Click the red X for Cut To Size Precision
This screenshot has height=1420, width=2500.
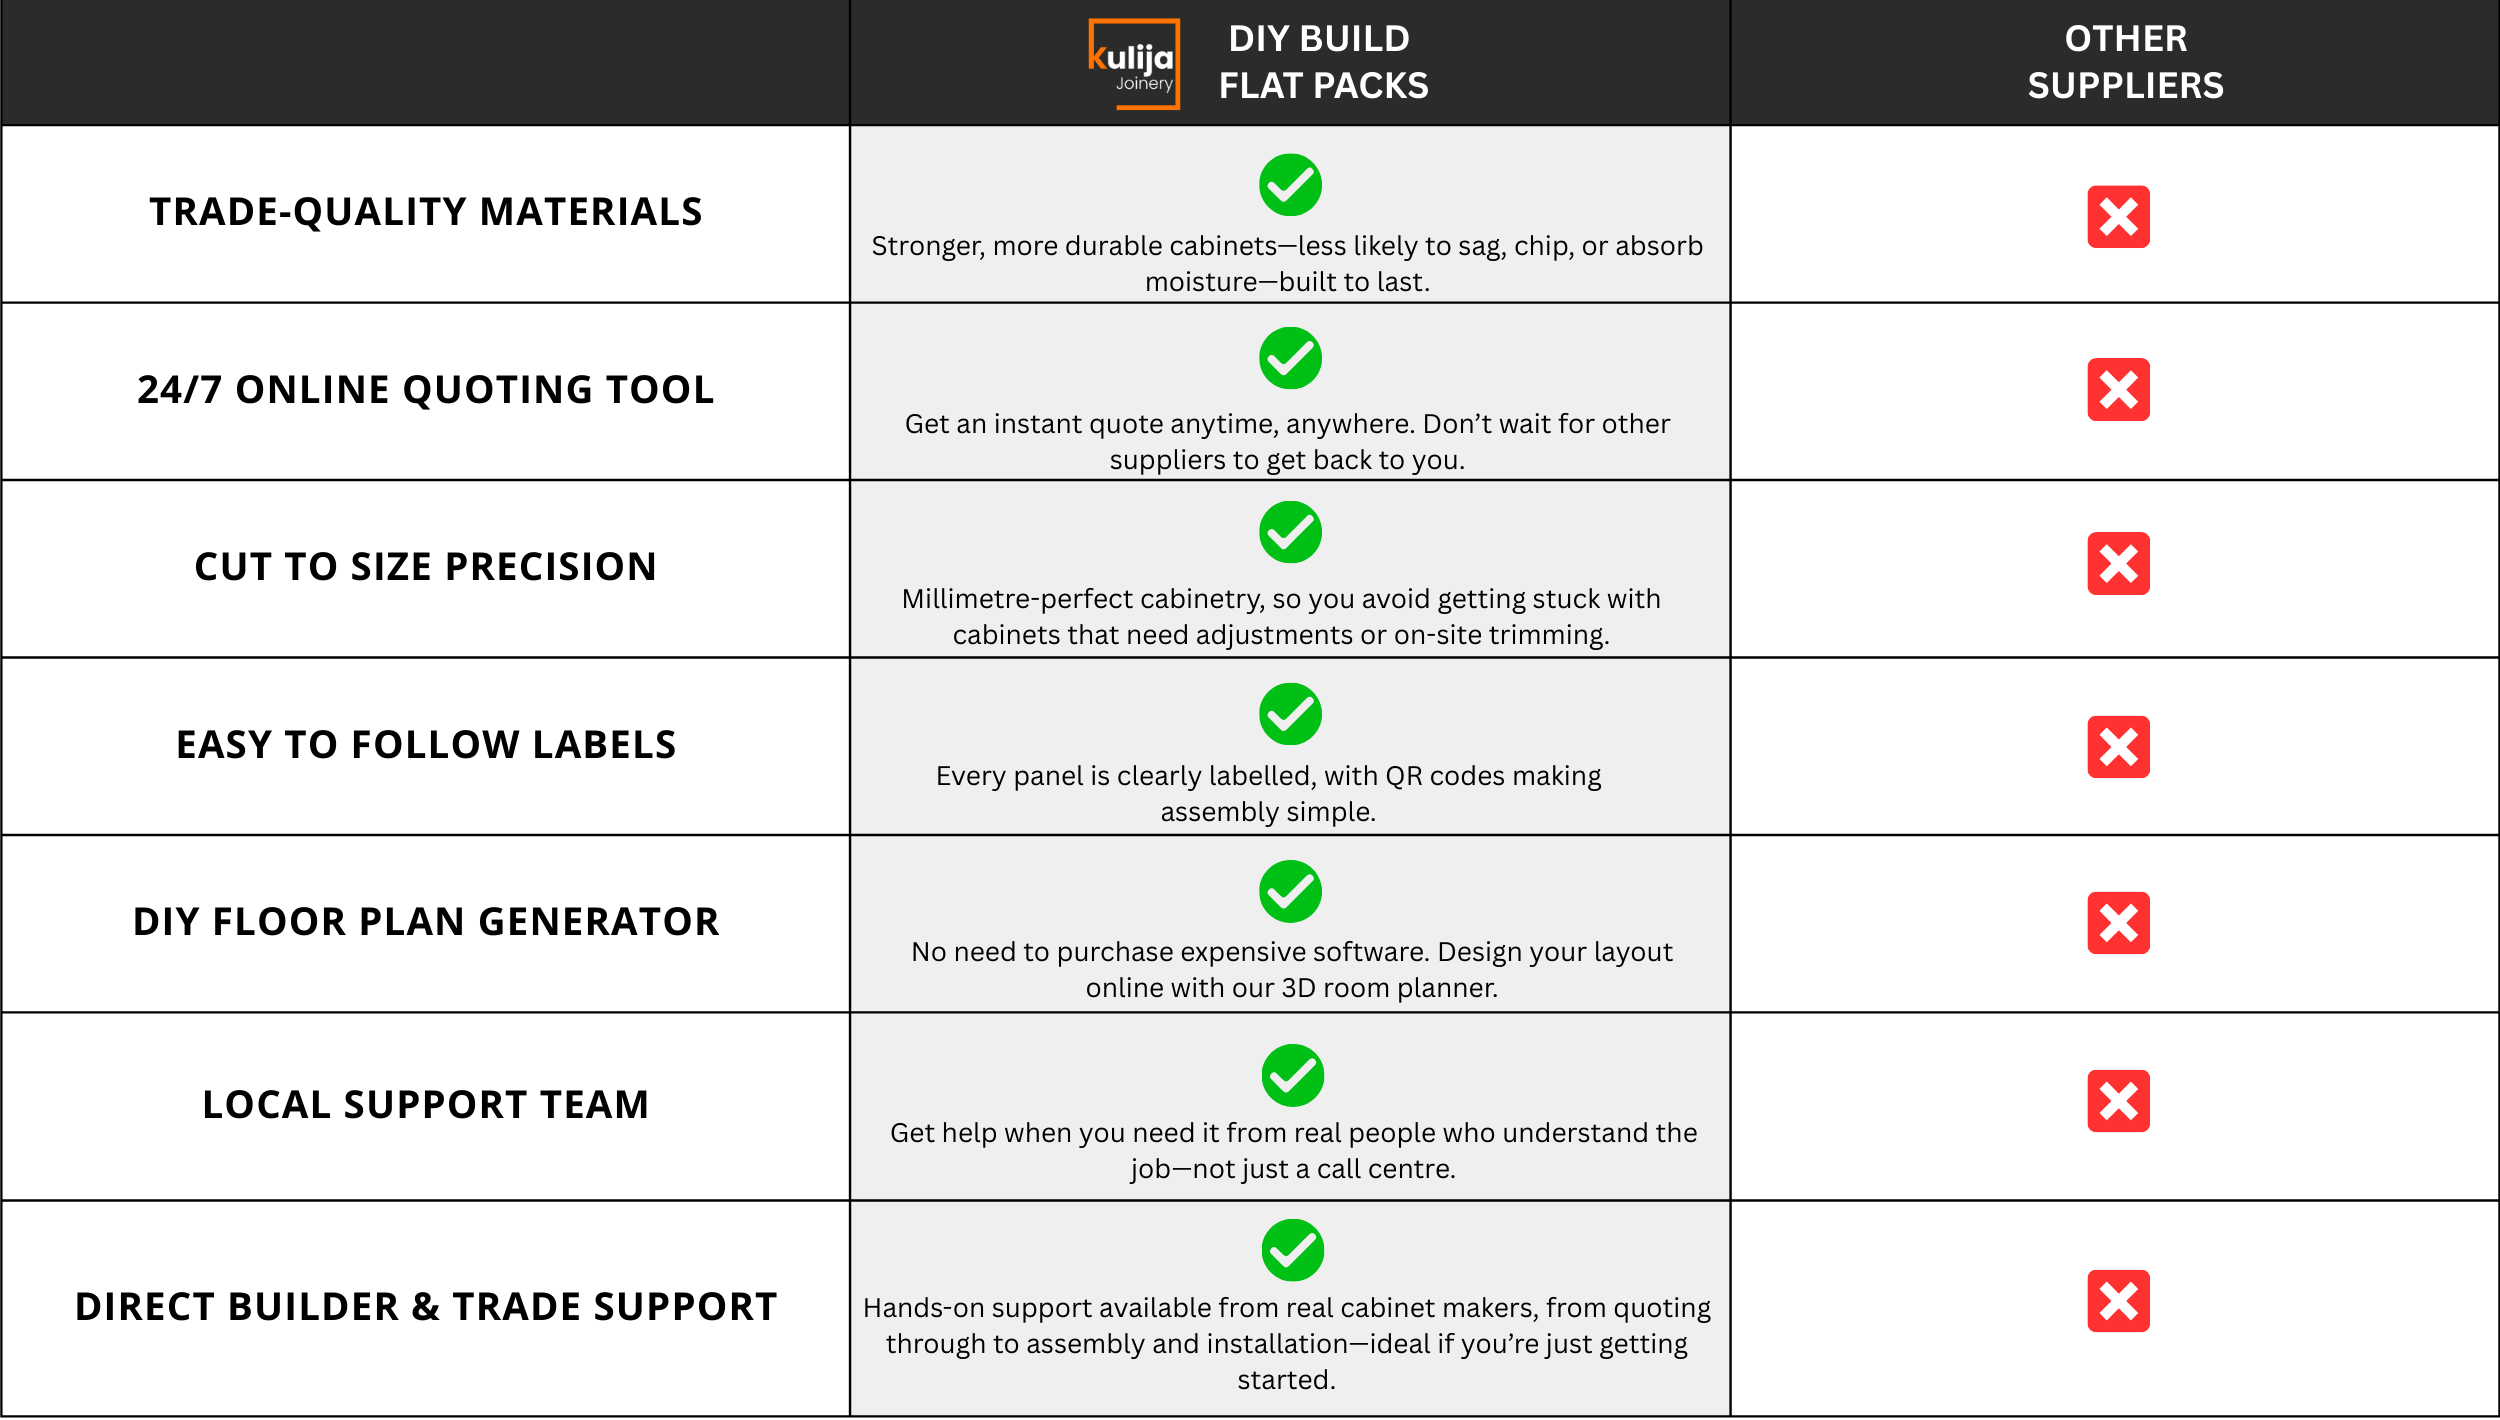pyautogui.click(x=2118, y=564)
